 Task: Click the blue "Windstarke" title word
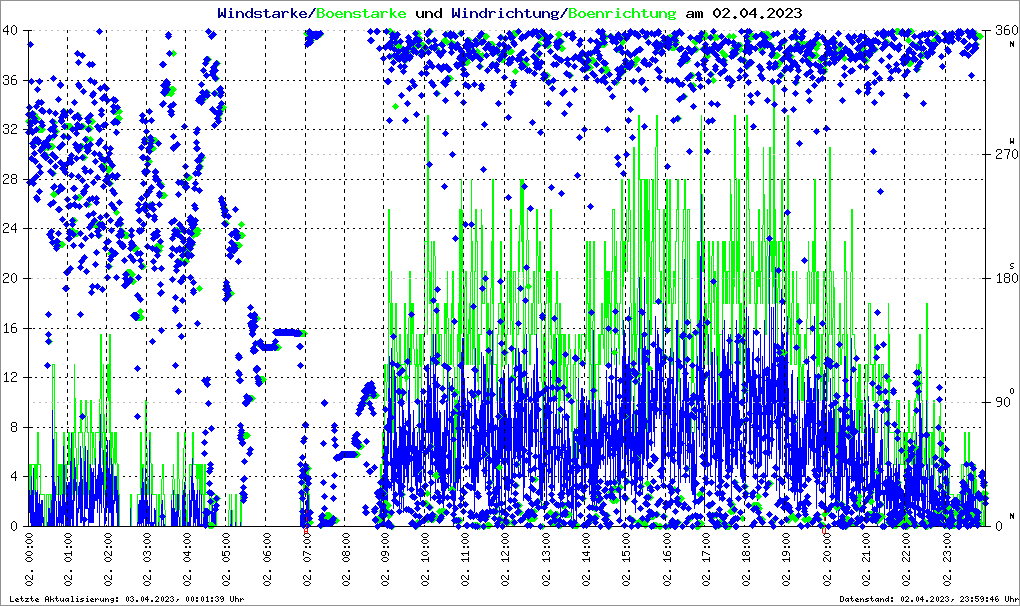[262, 13]
